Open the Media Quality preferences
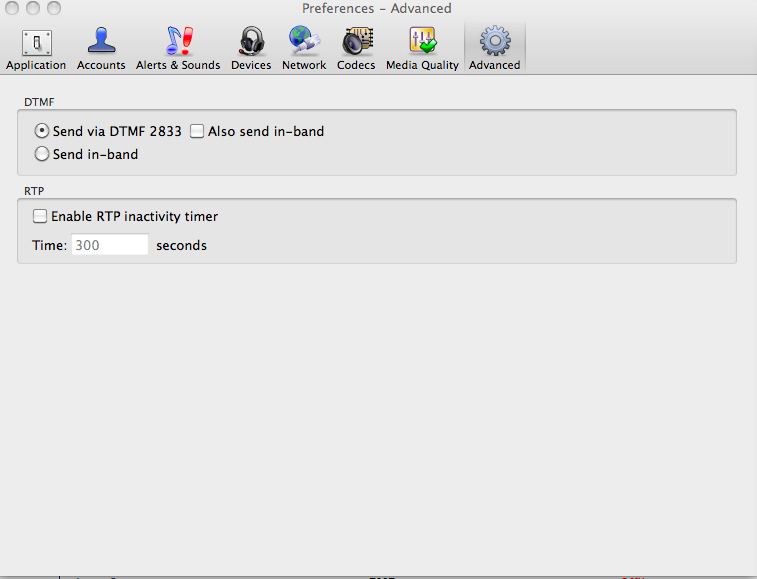 coord(422,48)
